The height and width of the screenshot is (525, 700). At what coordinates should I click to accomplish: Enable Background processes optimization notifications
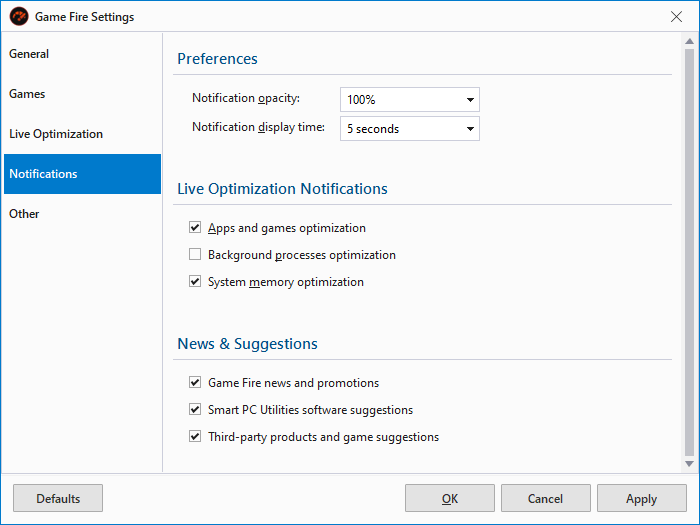(195, 255)
